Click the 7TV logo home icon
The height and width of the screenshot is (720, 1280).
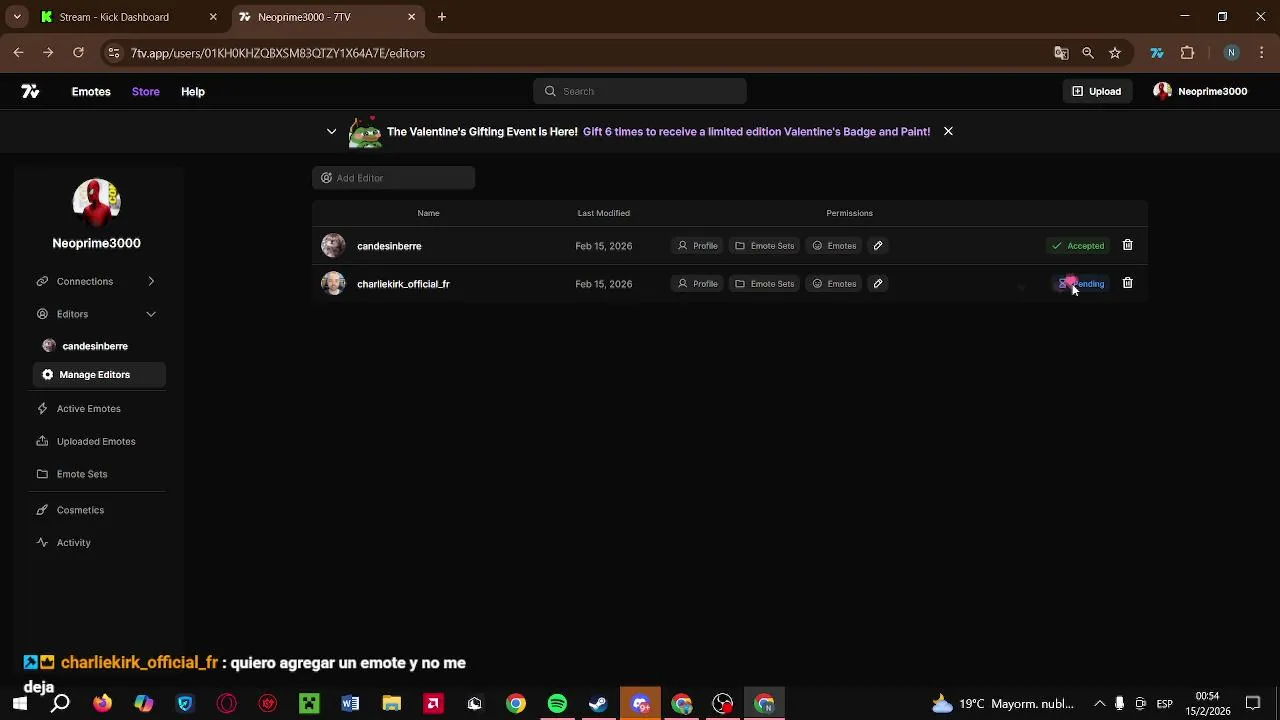pyautogui.click(x=30, y=91)
